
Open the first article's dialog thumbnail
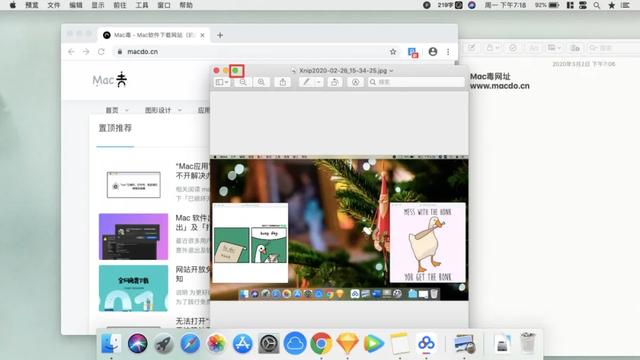tap(133, 185)
